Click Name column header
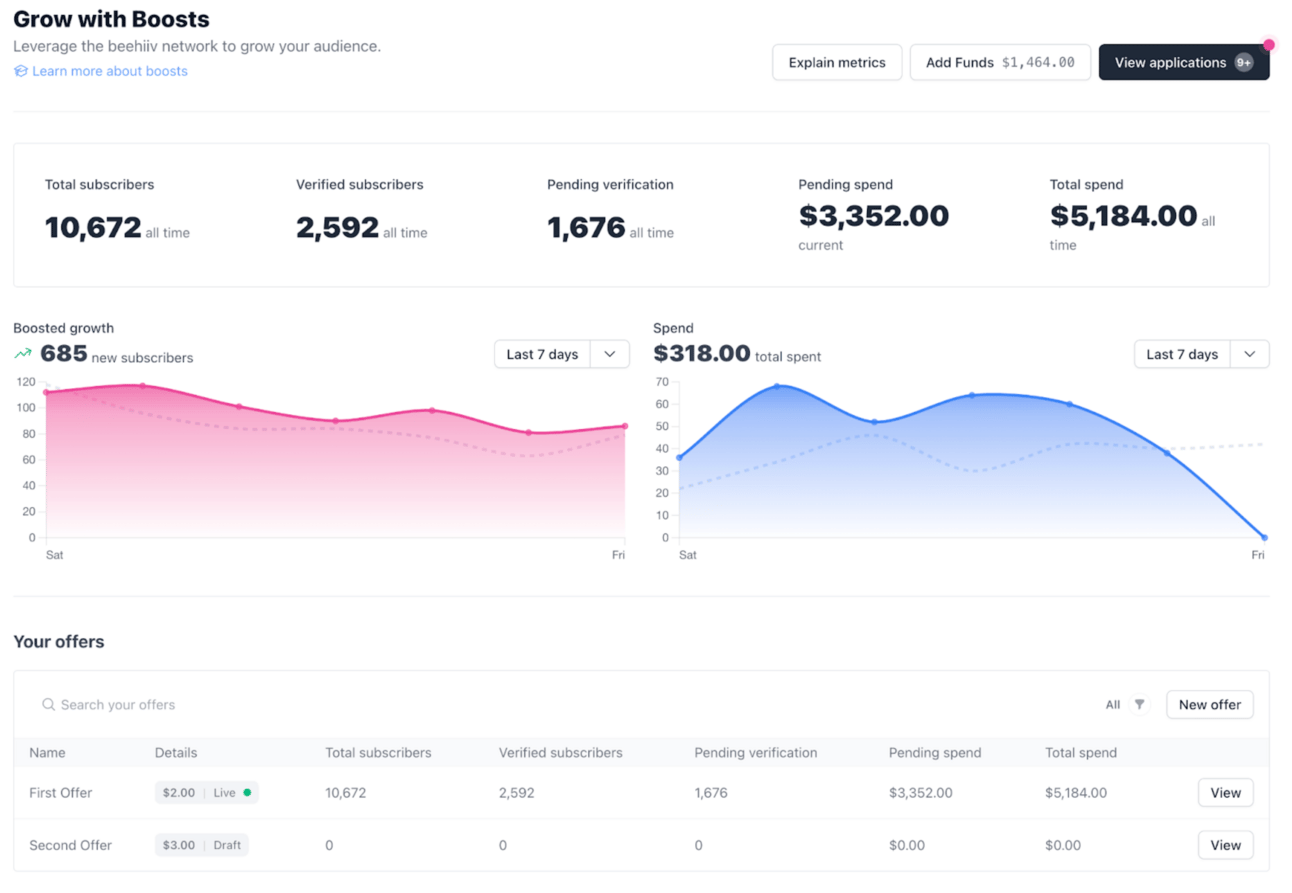Image resolution: width=1292 pixels, height=893 pixels. click(47, 753)
